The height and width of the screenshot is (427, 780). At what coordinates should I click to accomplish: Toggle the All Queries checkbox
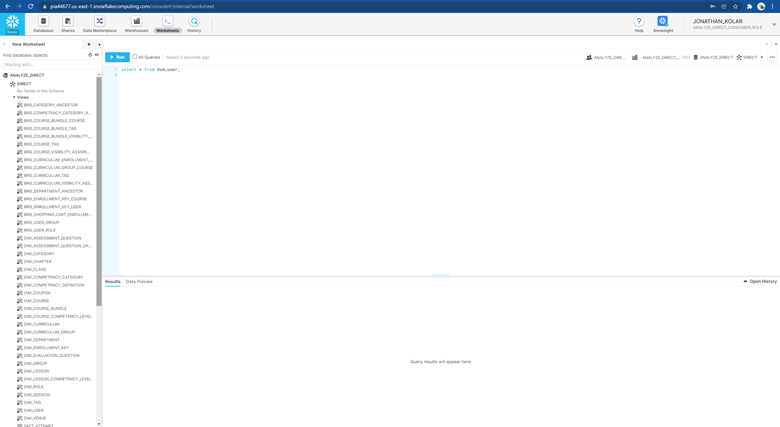(x=134, y=57)
